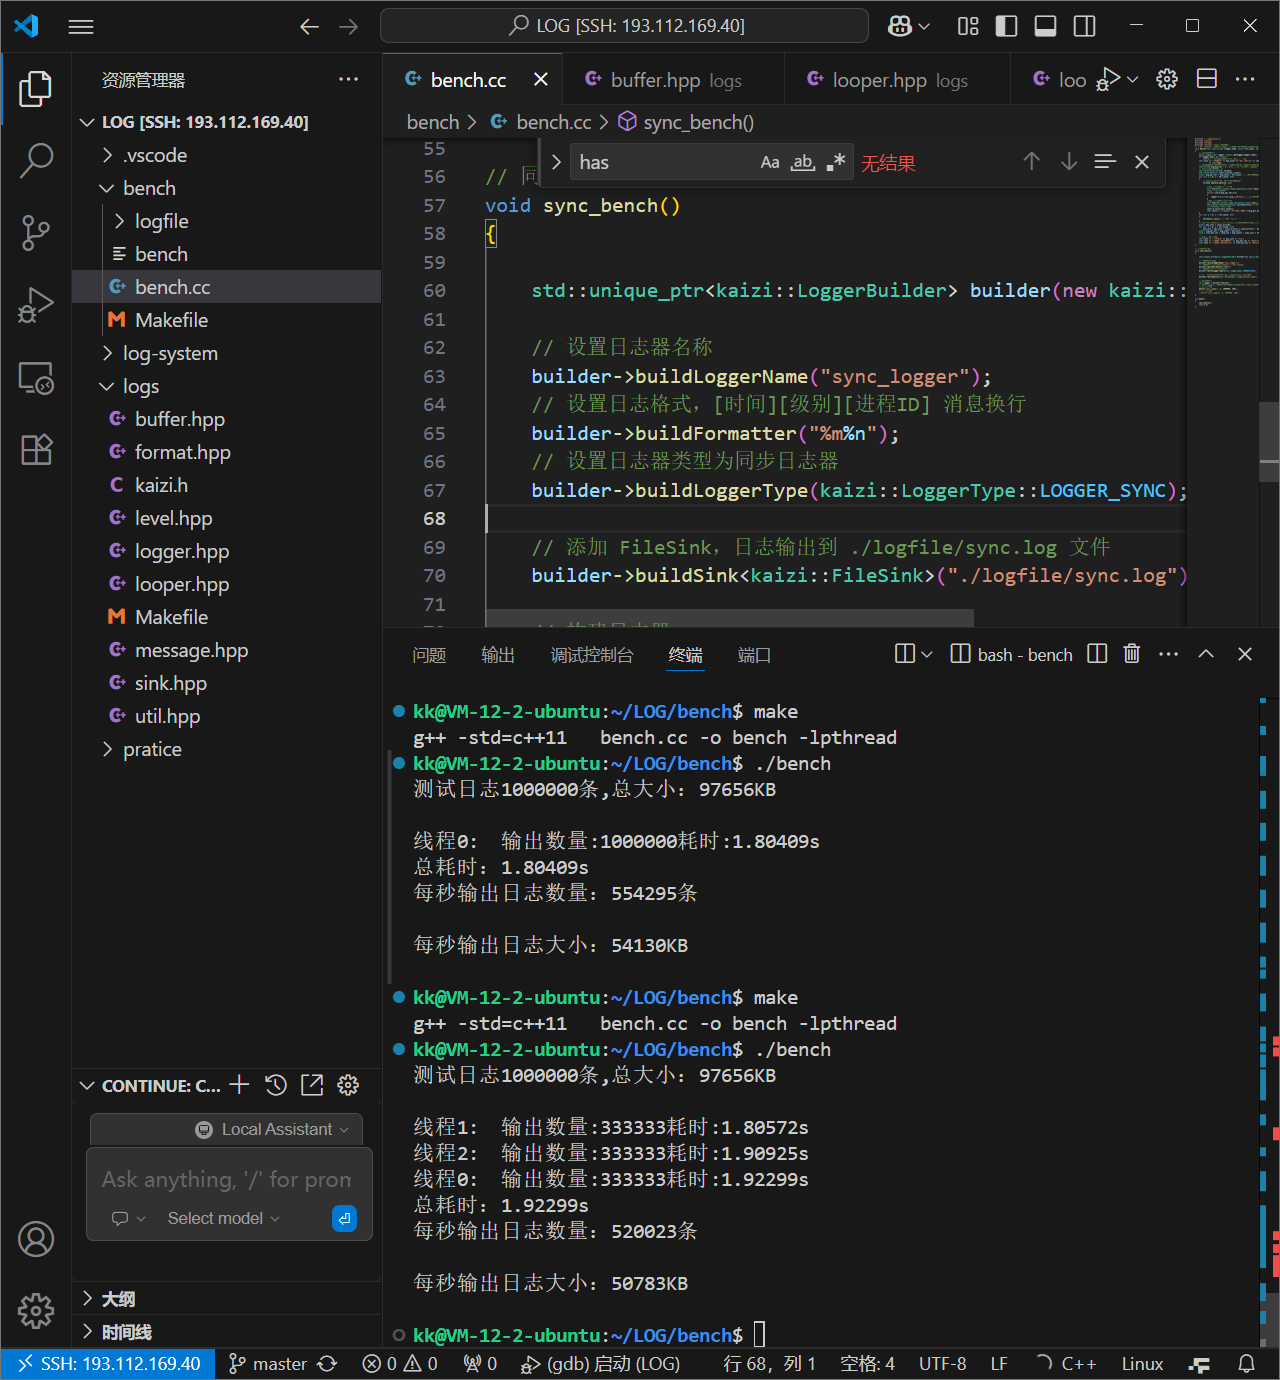Go back in navigation history
Viewport: 1280px width, 1380px height.
pyautogui.click(x=309, y=27)
